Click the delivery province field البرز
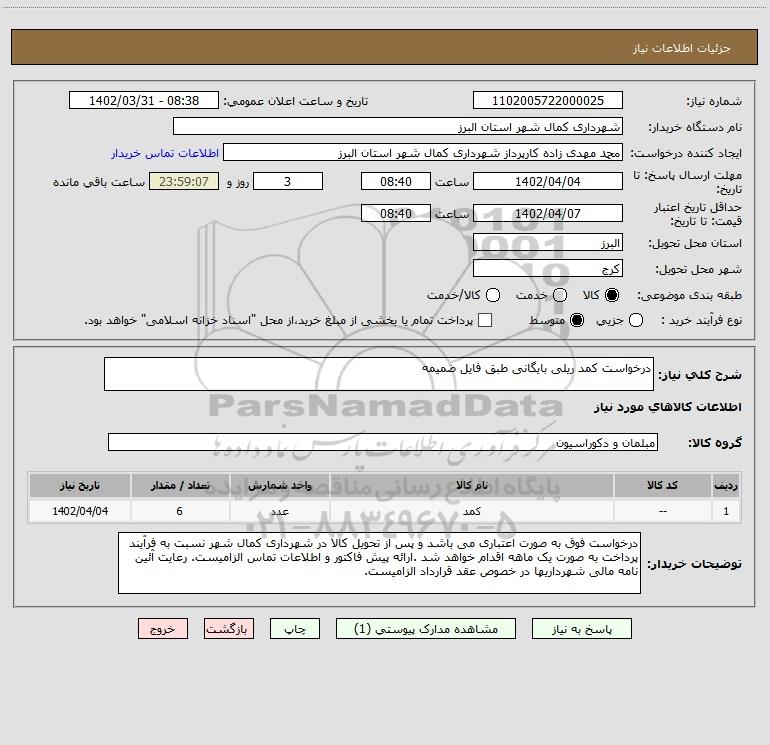Image resolution: width=770 pixels, height=745 pixels. (x=548, y=242)
